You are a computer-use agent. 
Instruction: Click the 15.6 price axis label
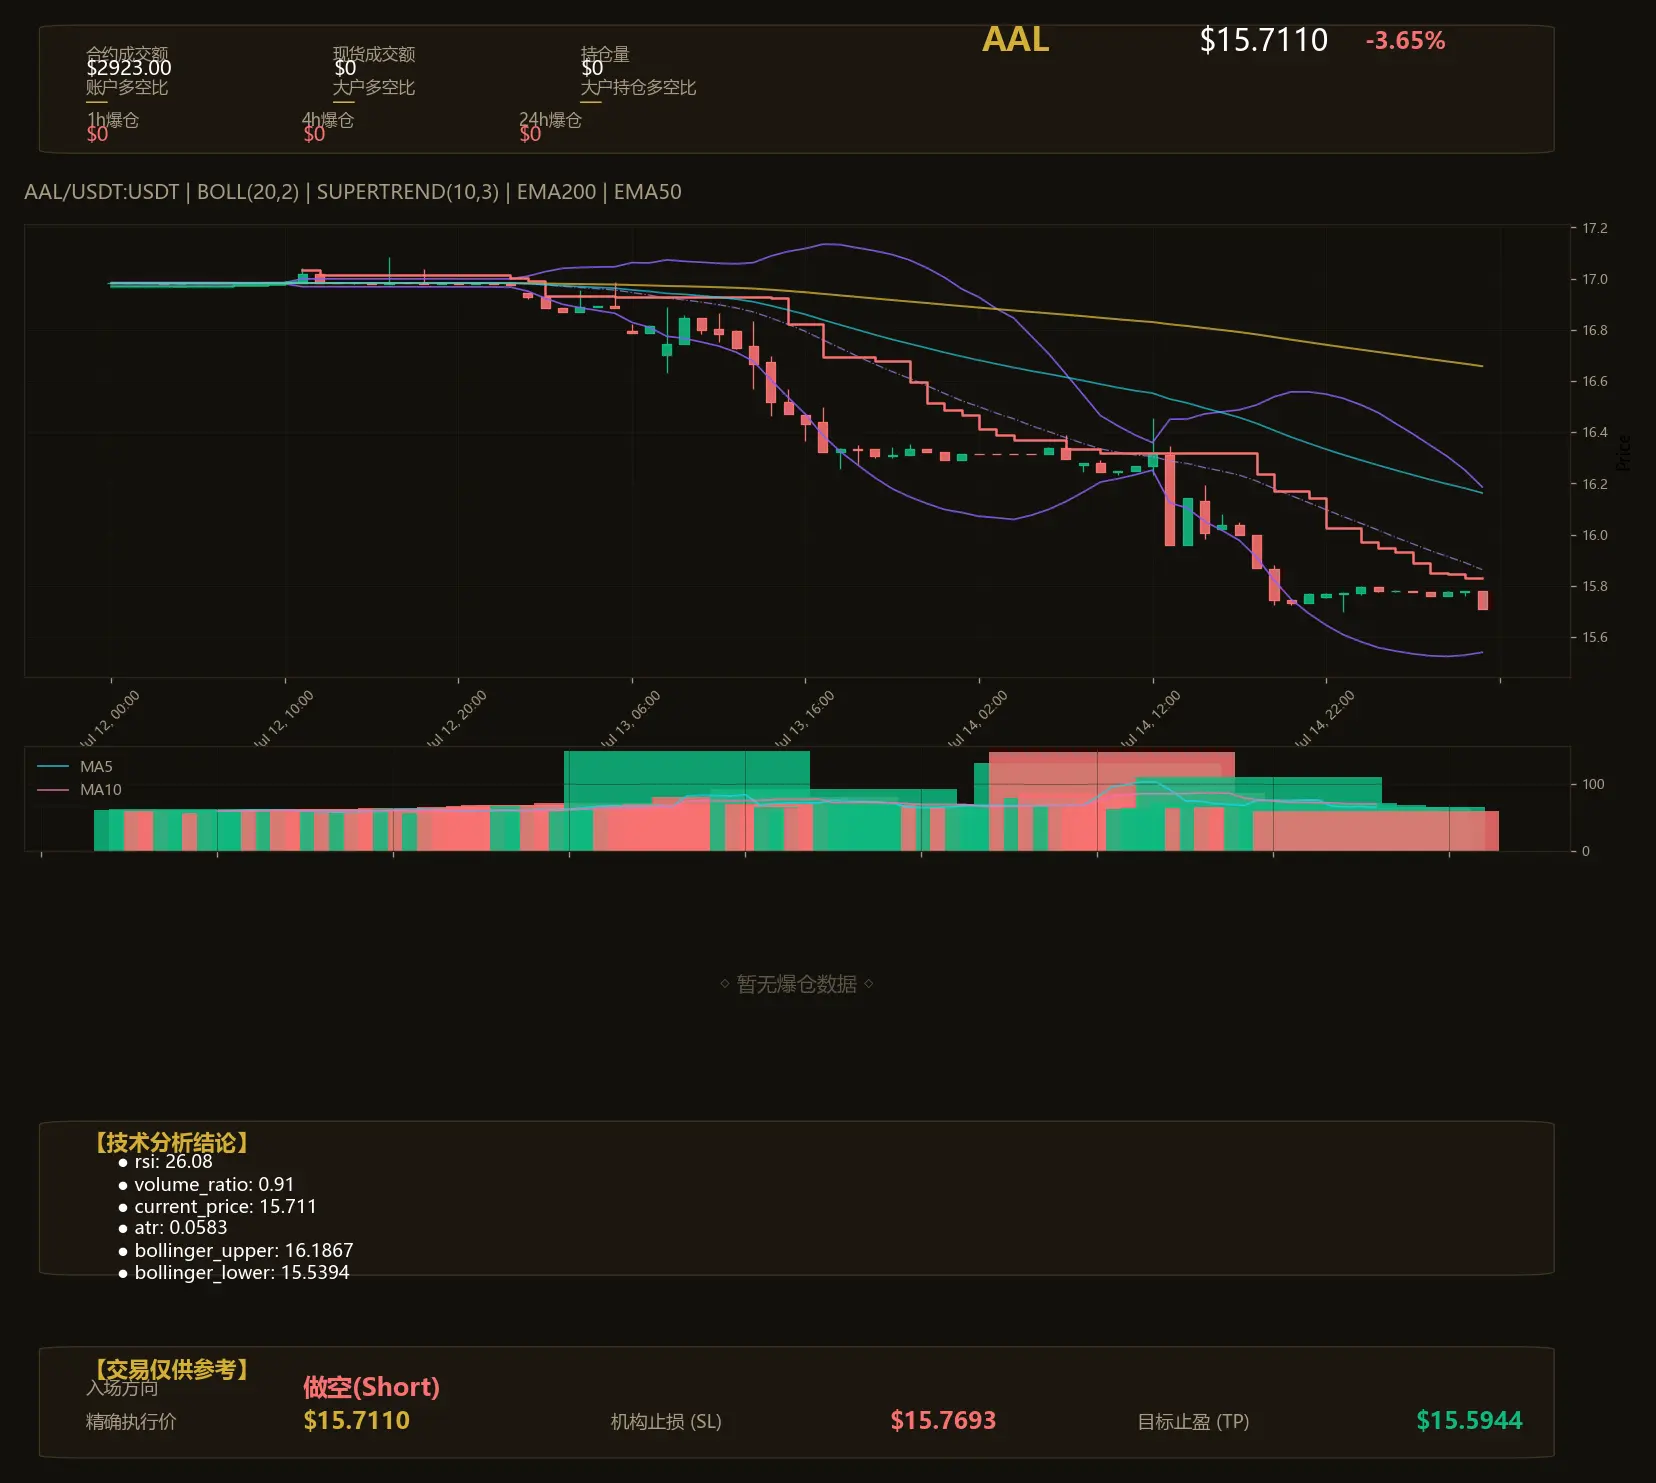1595,637
